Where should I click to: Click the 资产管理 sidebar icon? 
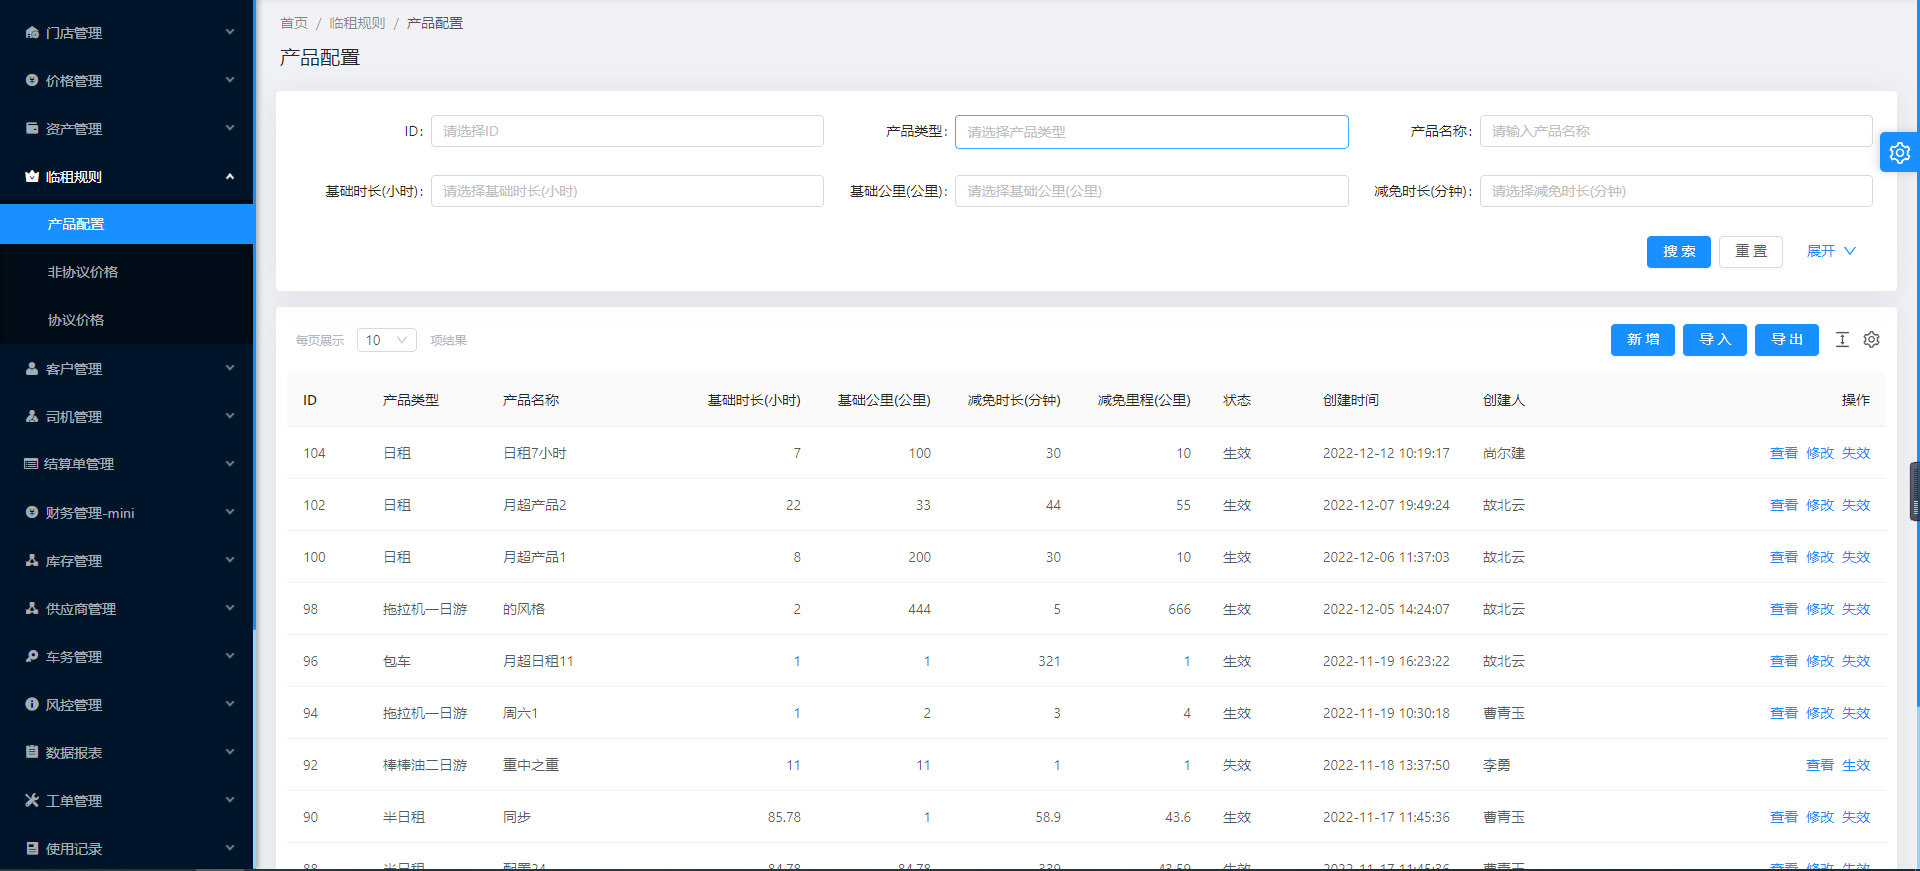32,129
